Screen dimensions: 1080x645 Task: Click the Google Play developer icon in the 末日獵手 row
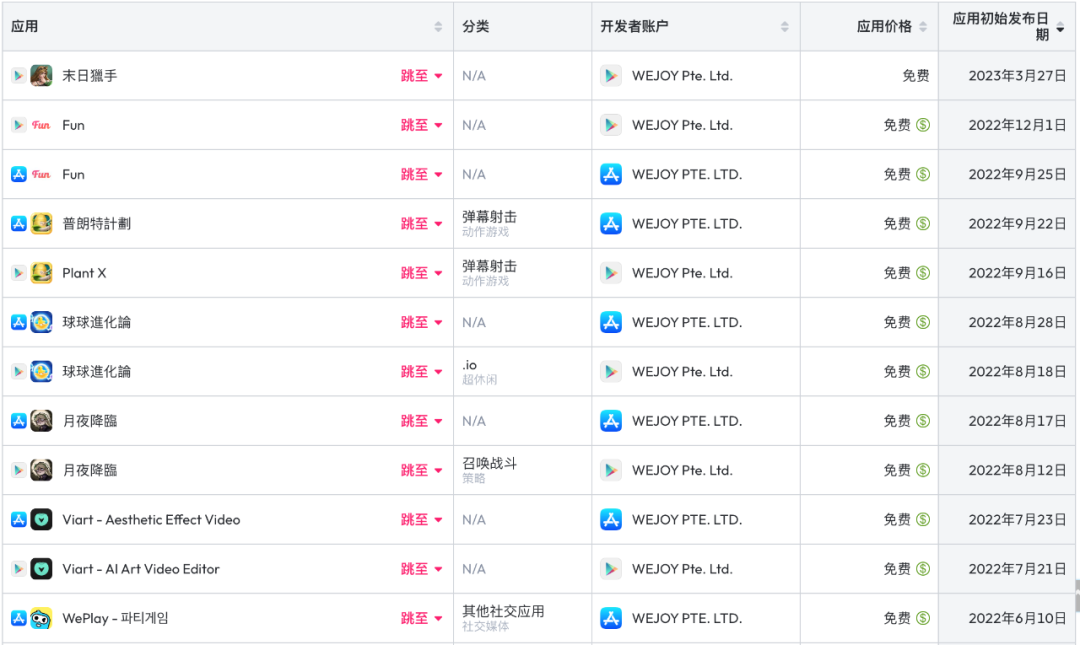611,76
